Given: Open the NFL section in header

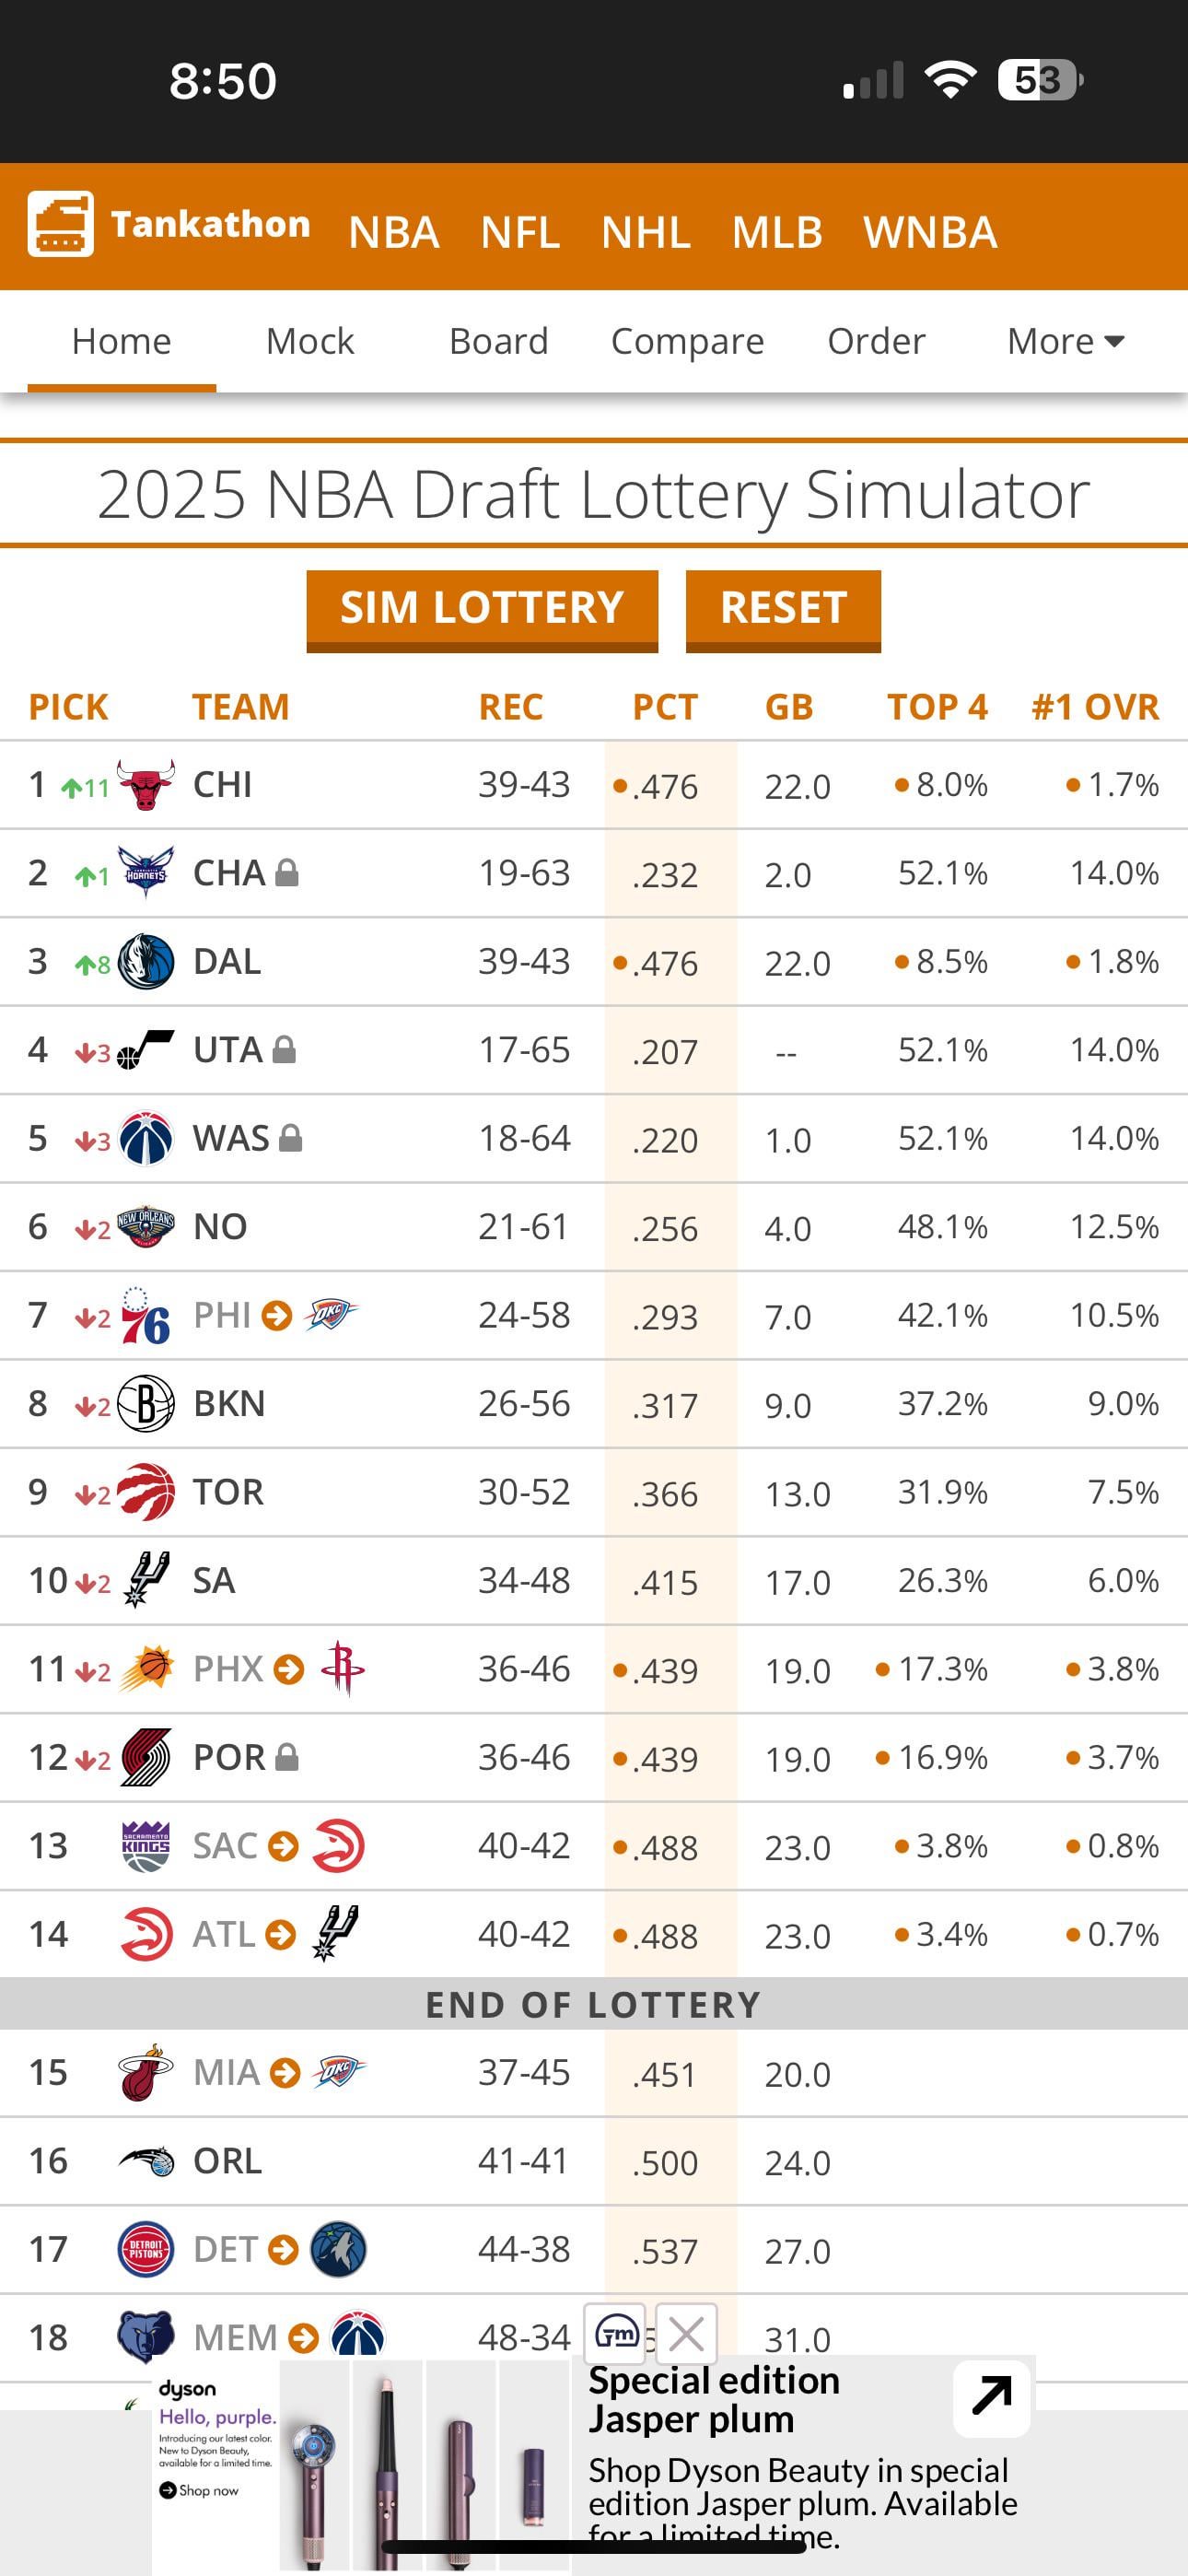Looking at the screenshot, I should [520, 232].
